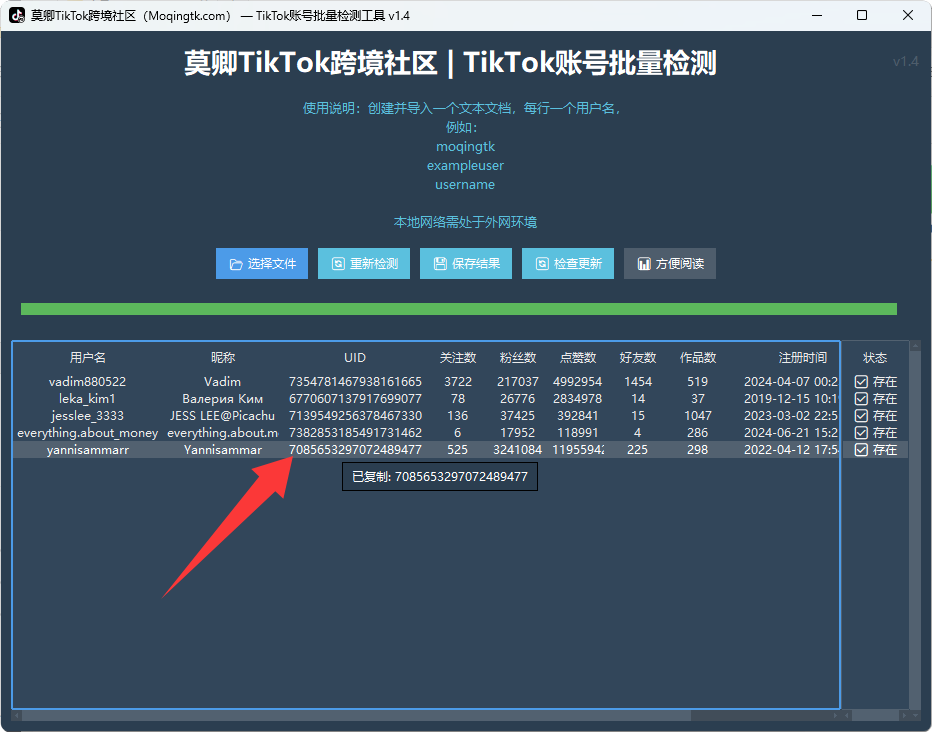Click UID 7354781467938161665 to copy it
This screenshot has width=932, height=732.
tap(355, 382)
